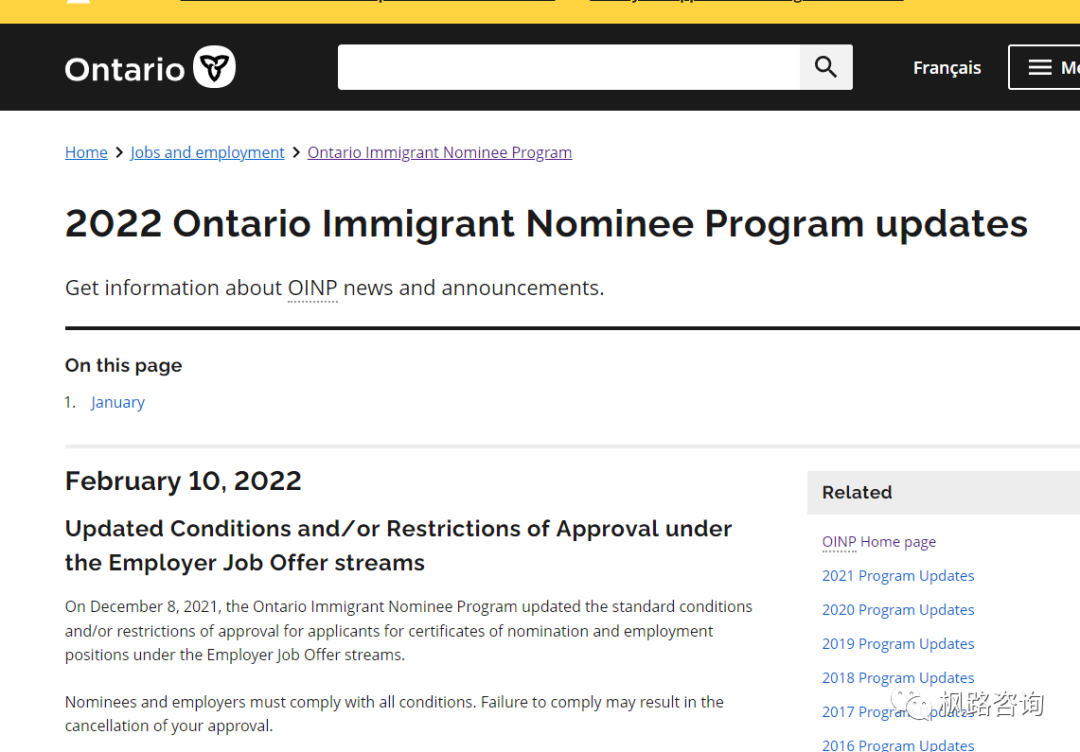The width and height of the screenshot is (1080, 752).
Task: Open Ontario Immigrant Nominee Program breadcrumb
Action: [439, 152]
